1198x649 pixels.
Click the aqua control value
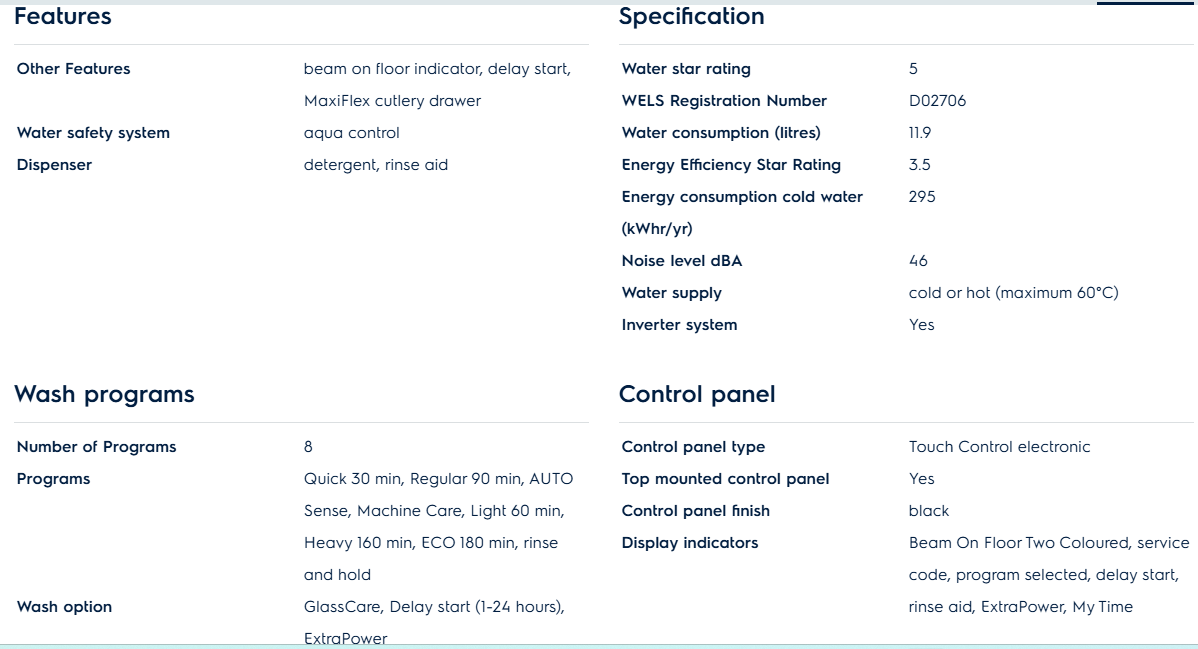(x=351, y=133)
